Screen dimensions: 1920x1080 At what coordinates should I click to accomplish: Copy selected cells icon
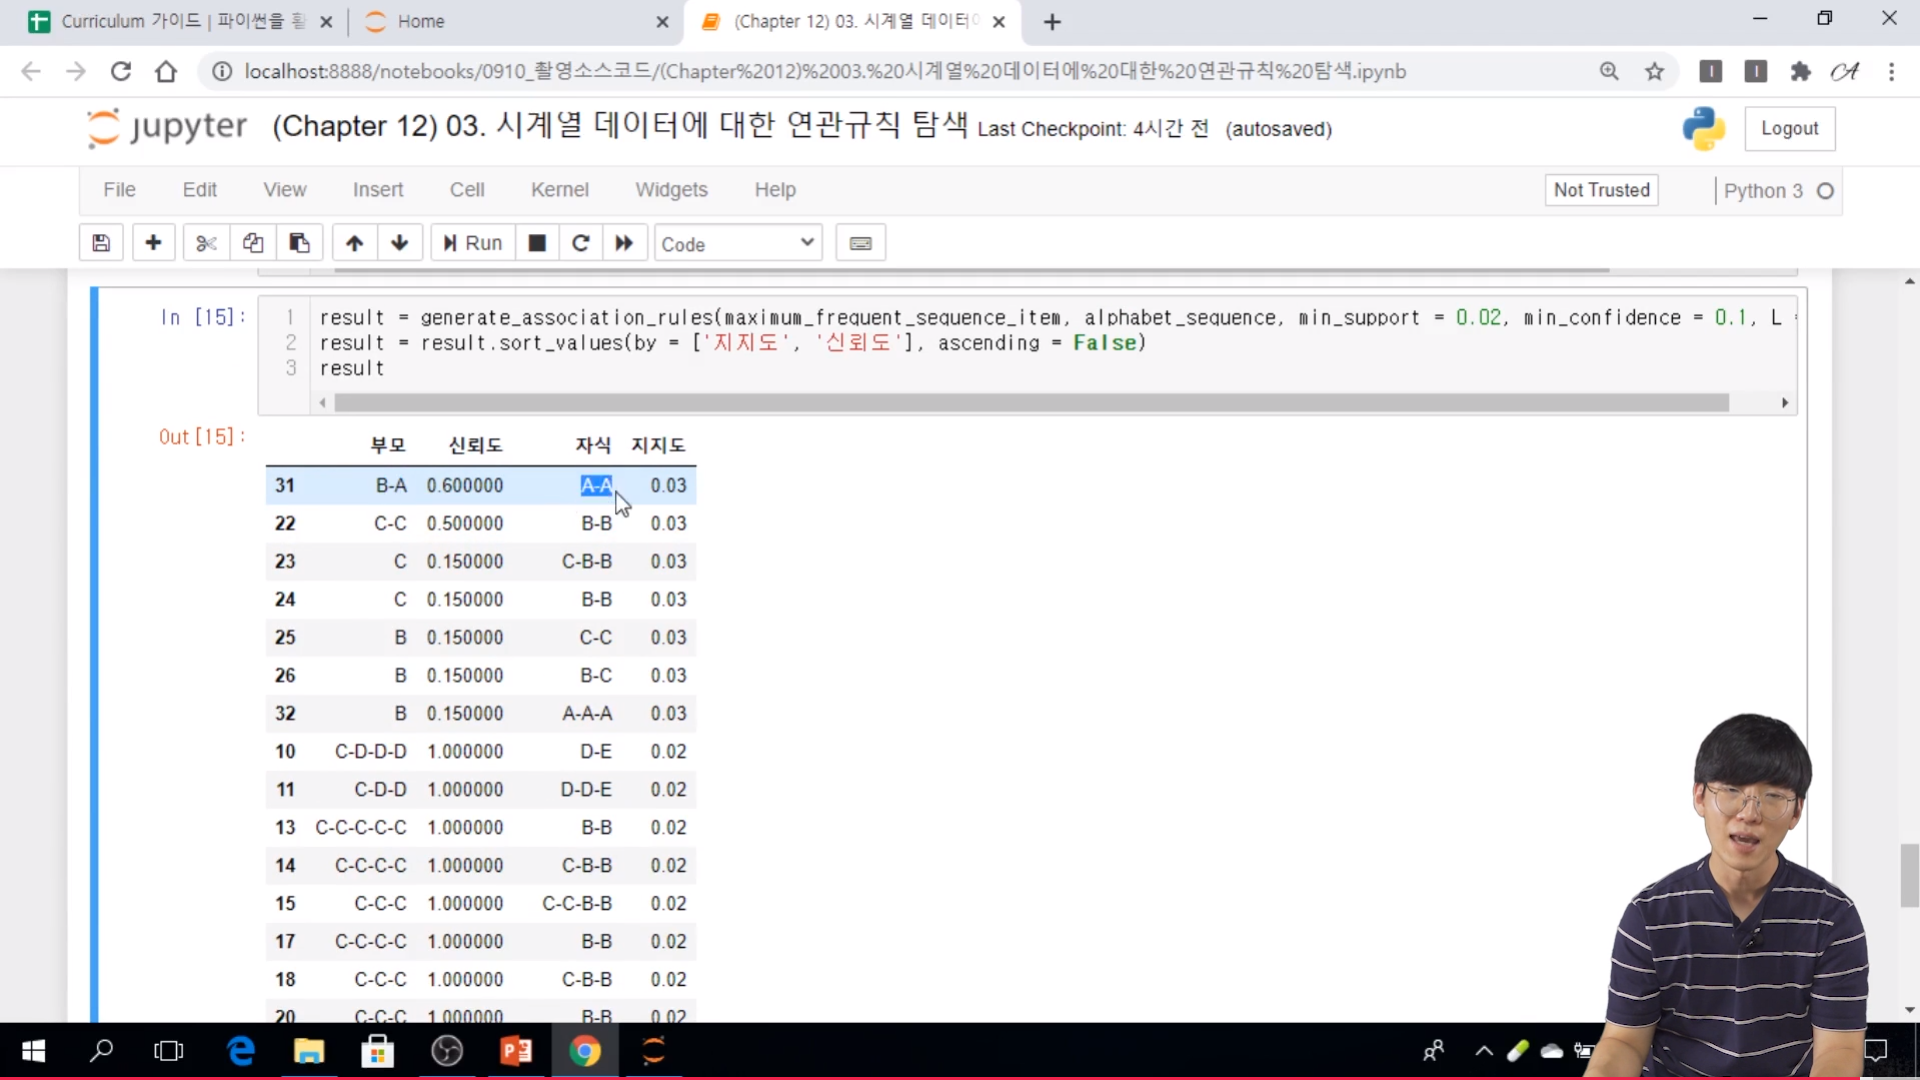[253, 243]
